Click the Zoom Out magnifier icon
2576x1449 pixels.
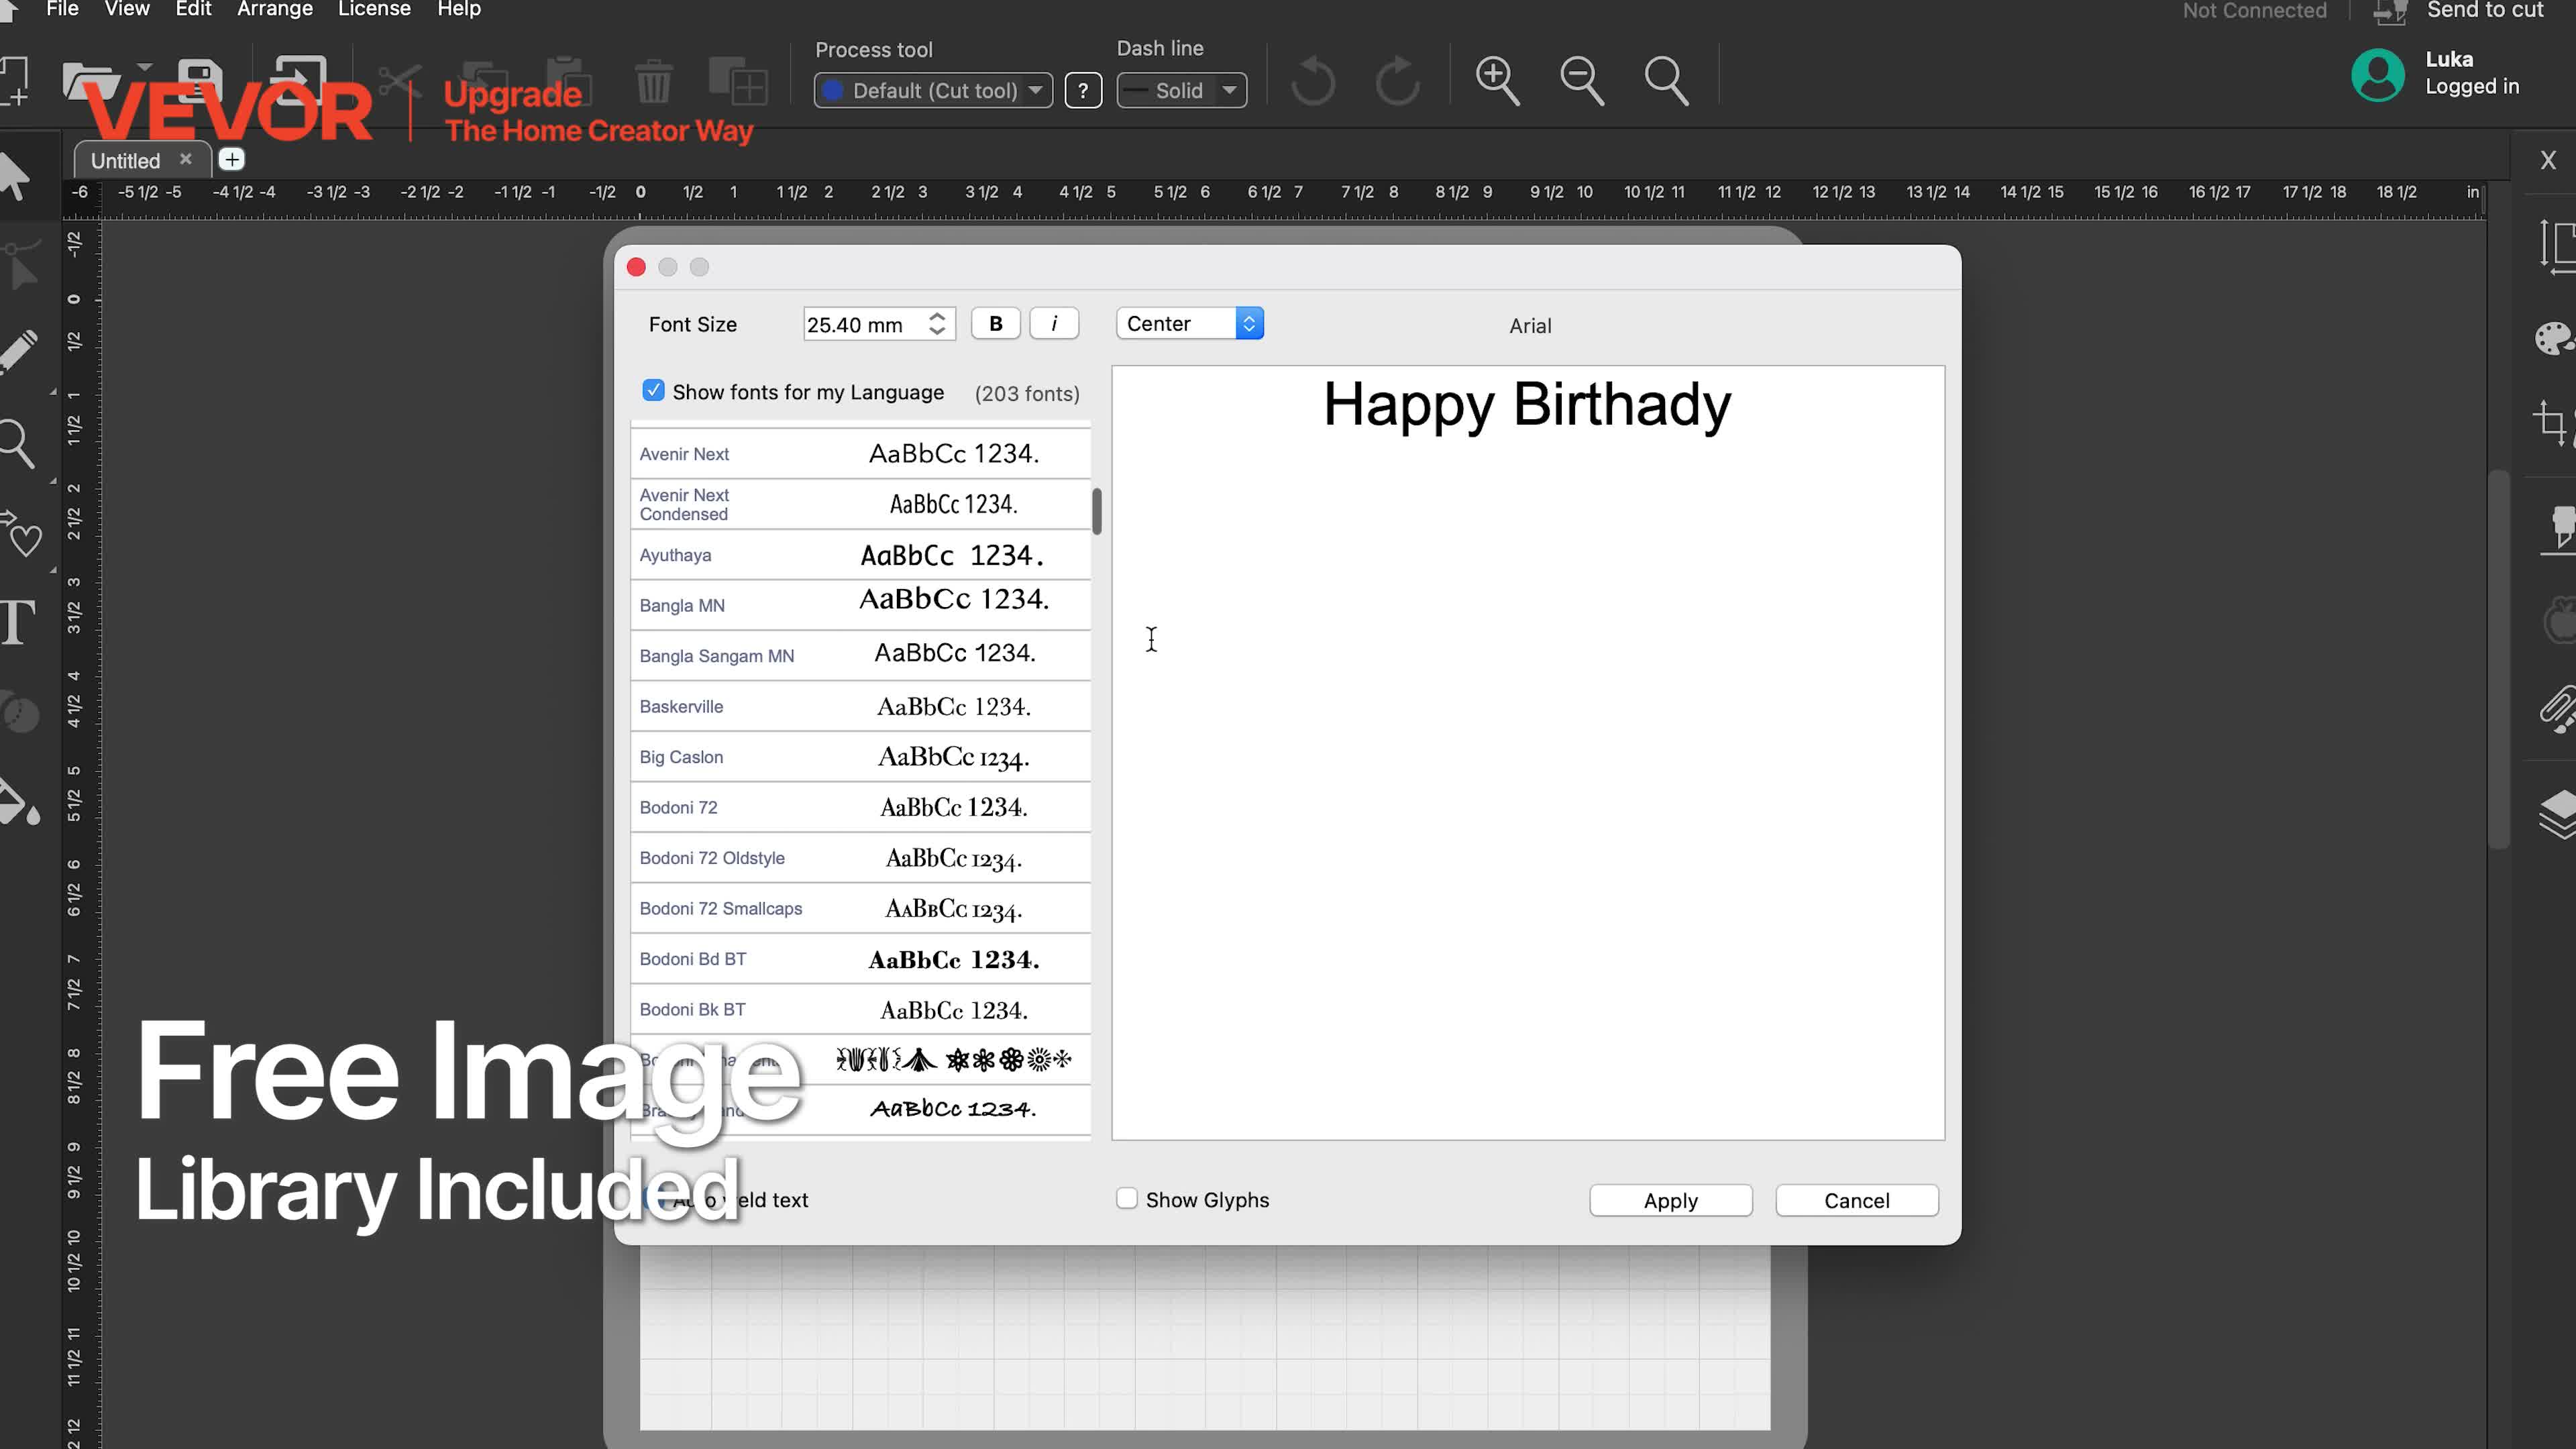point(1582,81)
